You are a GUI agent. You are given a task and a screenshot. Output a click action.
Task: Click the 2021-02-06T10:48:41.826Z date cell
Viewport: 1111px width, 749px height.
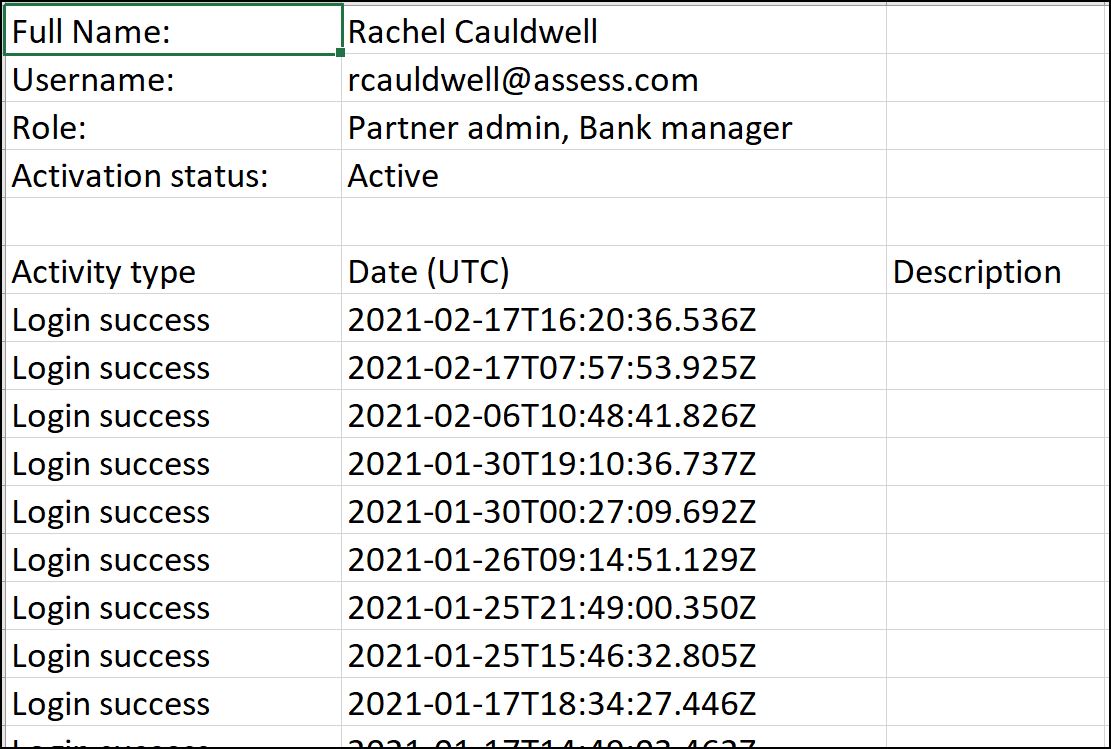click(x=551, y=416)
